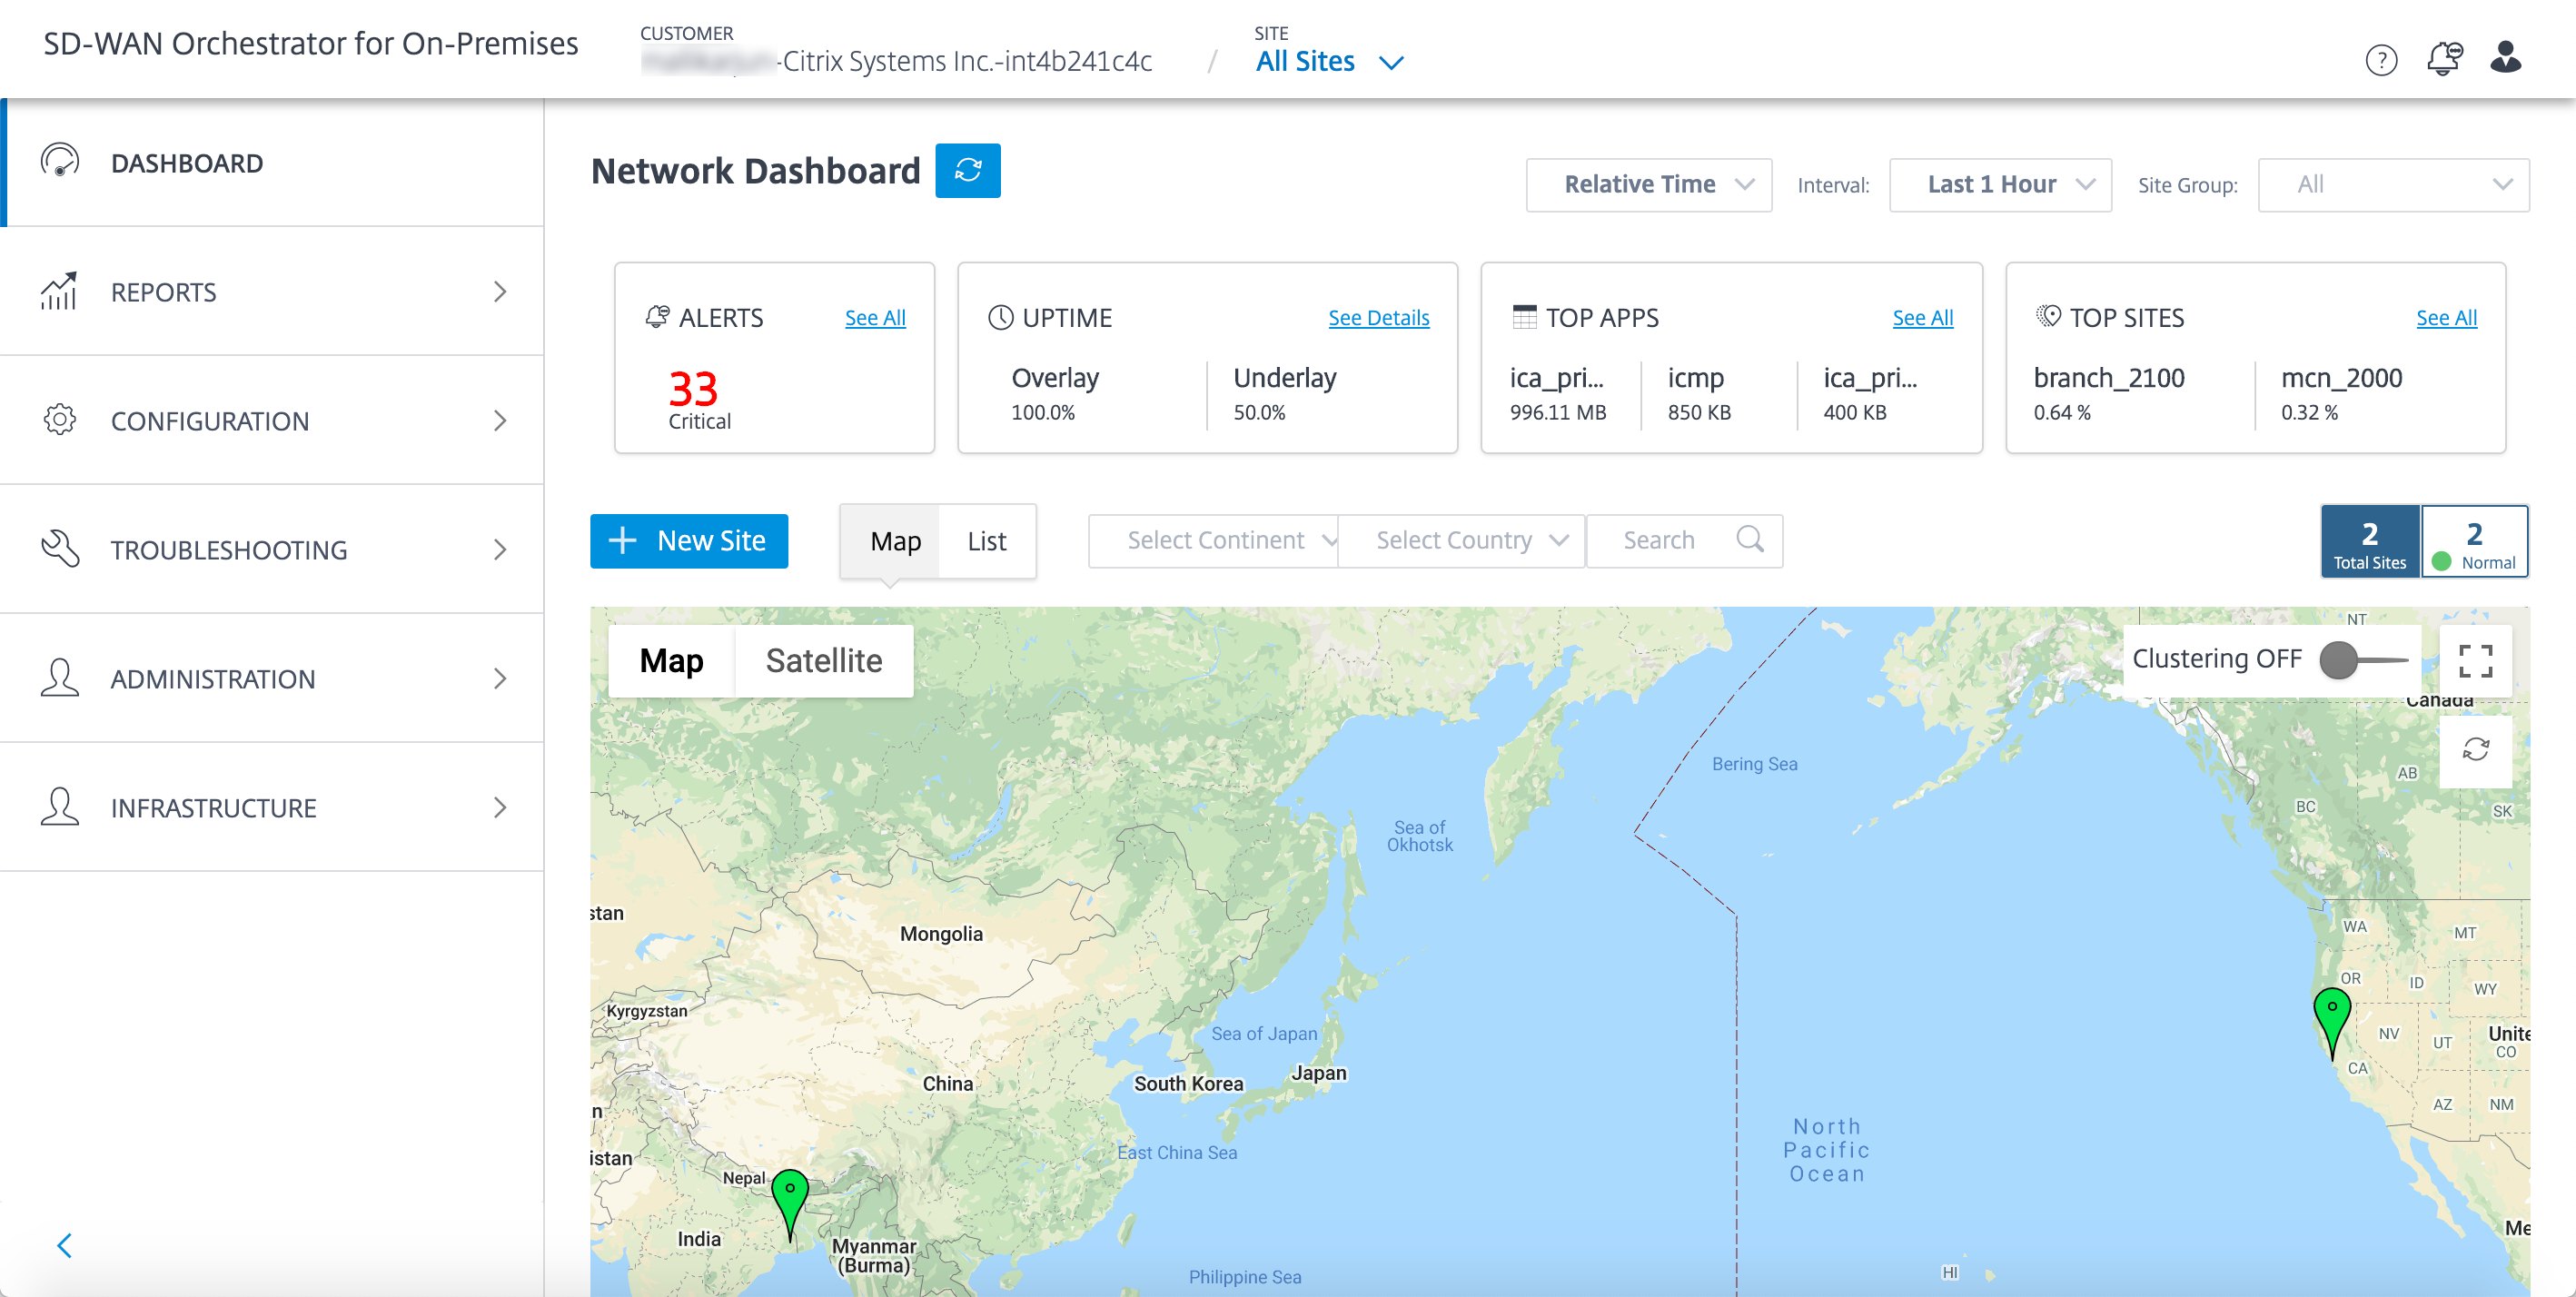
Task: Switch to the List tab
Action: pos(986,541)
